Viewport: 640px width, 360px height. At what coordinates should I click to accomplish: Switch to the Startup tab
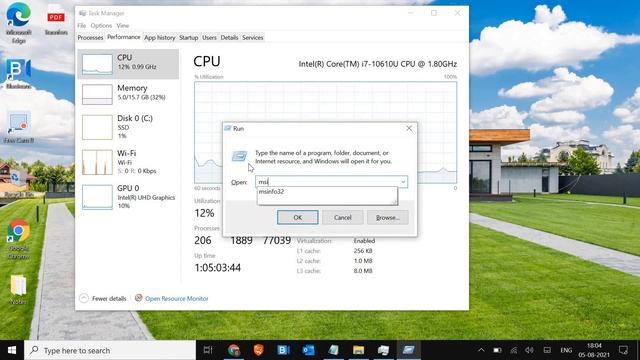(189, 38)
